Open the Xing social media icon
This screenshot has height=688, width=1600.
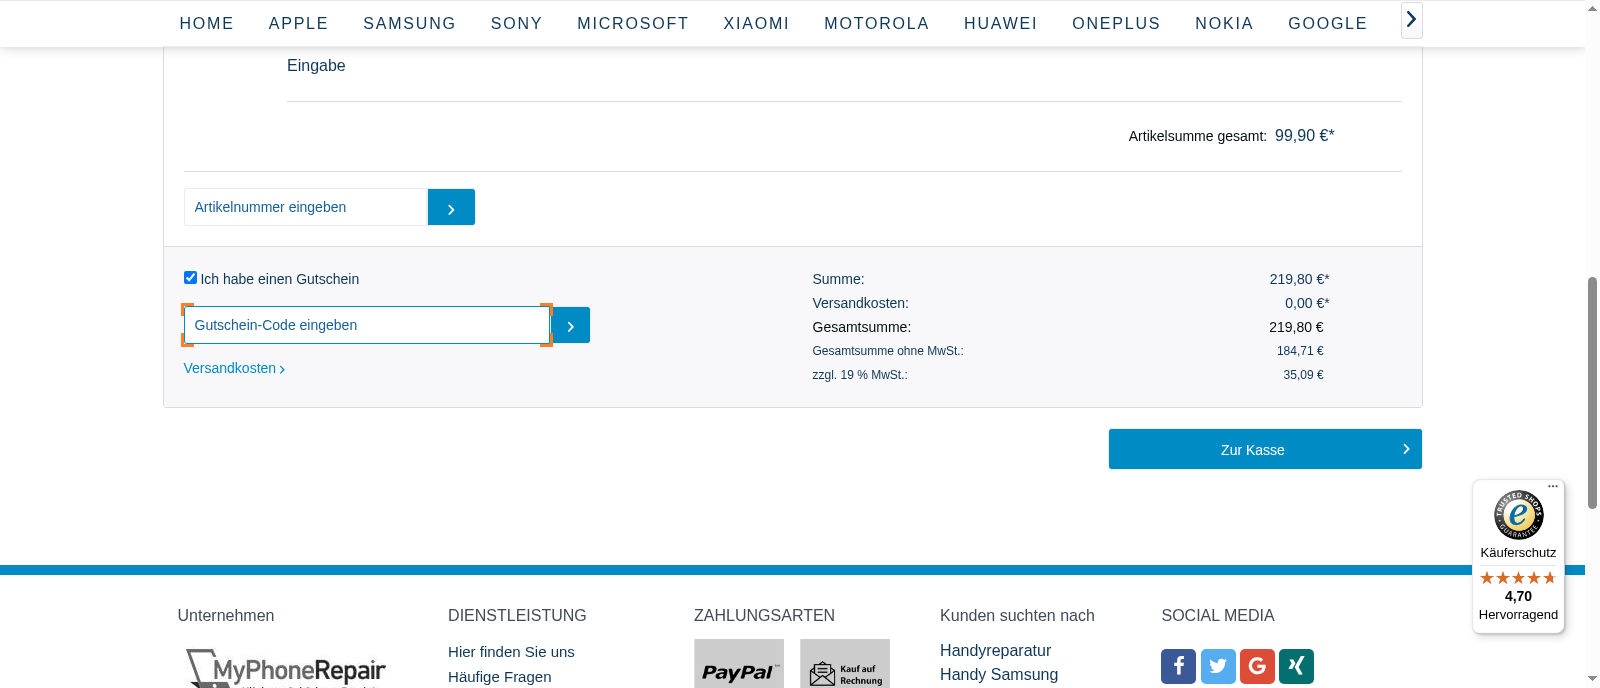[1296, 666]
